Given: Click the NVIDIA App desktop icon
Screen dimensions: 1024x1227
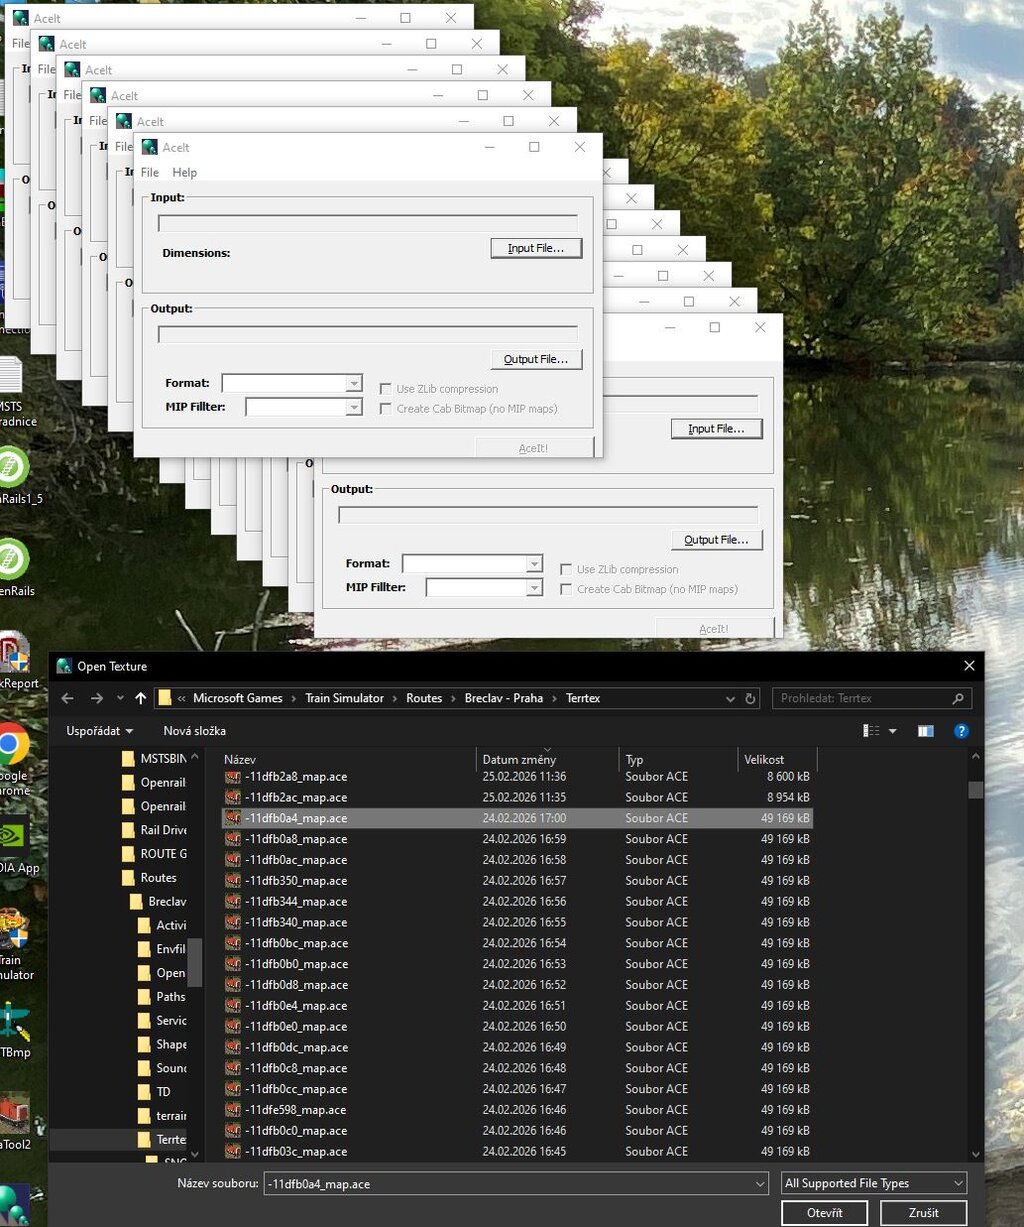Looking at the screenshot, I should point(13,838).
